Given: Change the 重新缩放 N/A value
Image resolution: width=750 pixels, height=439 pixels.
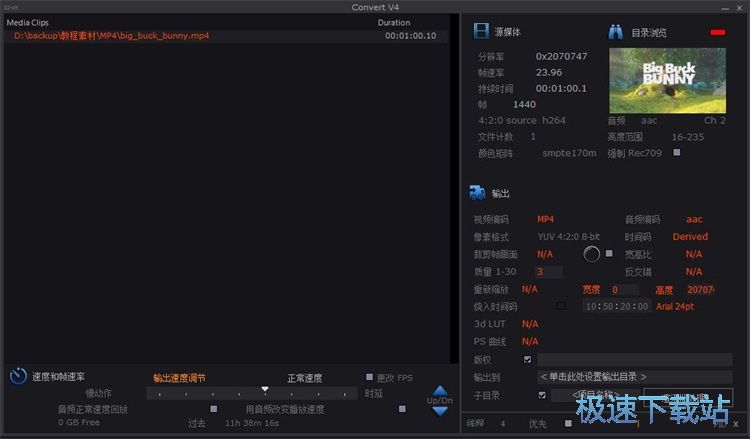Looking at the screenshot, I should tap(529, 289).
